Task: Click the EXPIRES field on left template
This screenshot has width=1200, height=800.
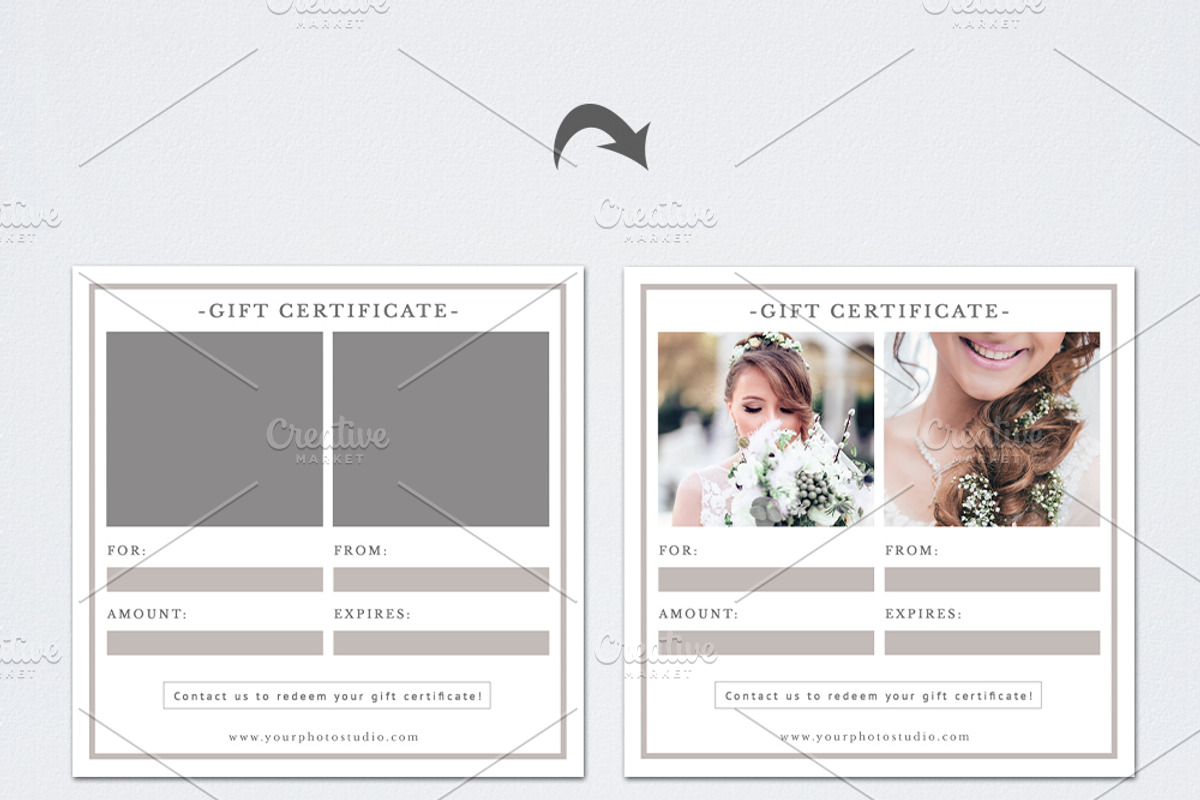Action: tap(441, 643)
